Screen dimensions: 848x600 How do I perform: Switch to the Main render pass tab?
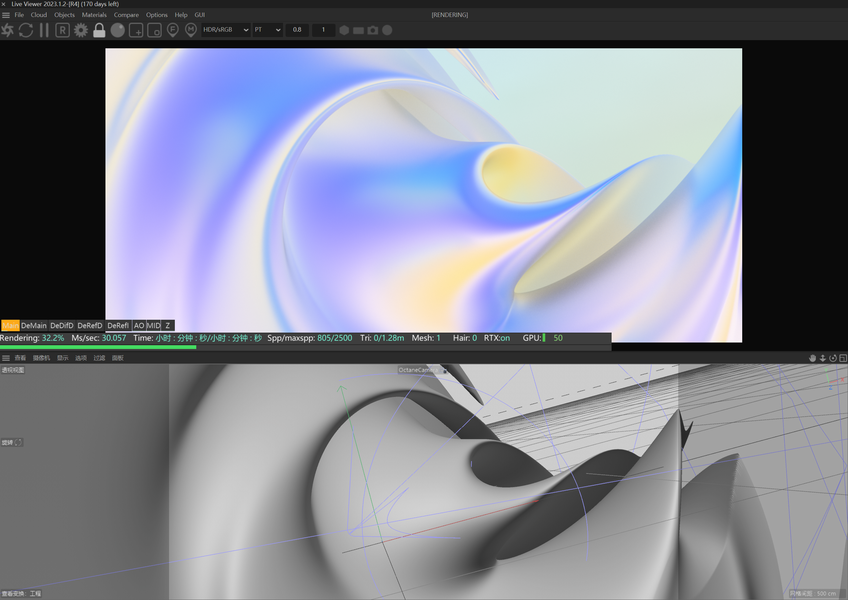coord(10,325)
